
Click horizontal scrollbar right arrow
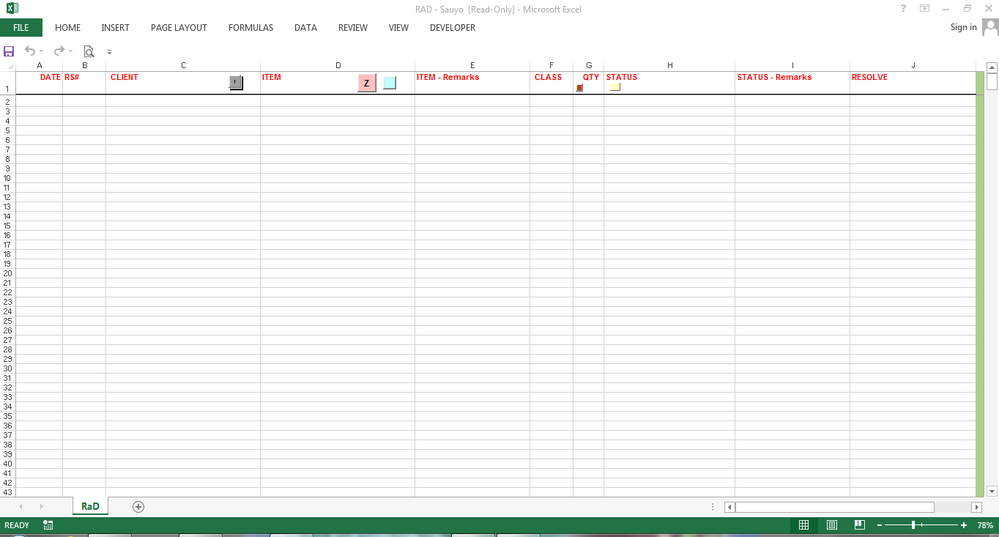pos(976,507)
